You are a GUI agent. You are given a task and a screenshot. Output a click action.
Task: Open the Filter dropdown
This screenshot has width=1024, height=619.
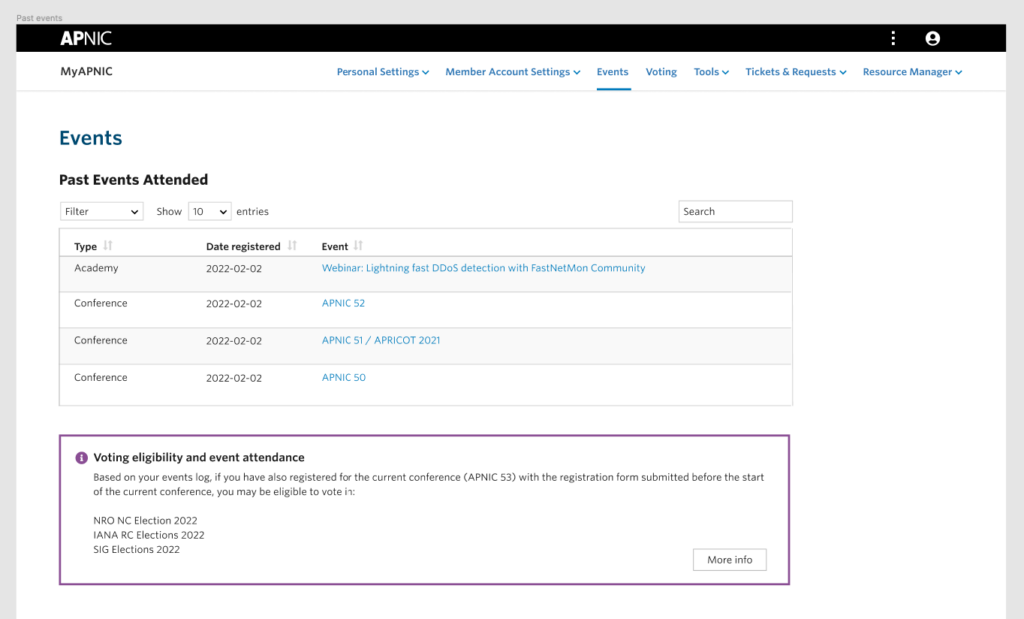pos(101,212)
